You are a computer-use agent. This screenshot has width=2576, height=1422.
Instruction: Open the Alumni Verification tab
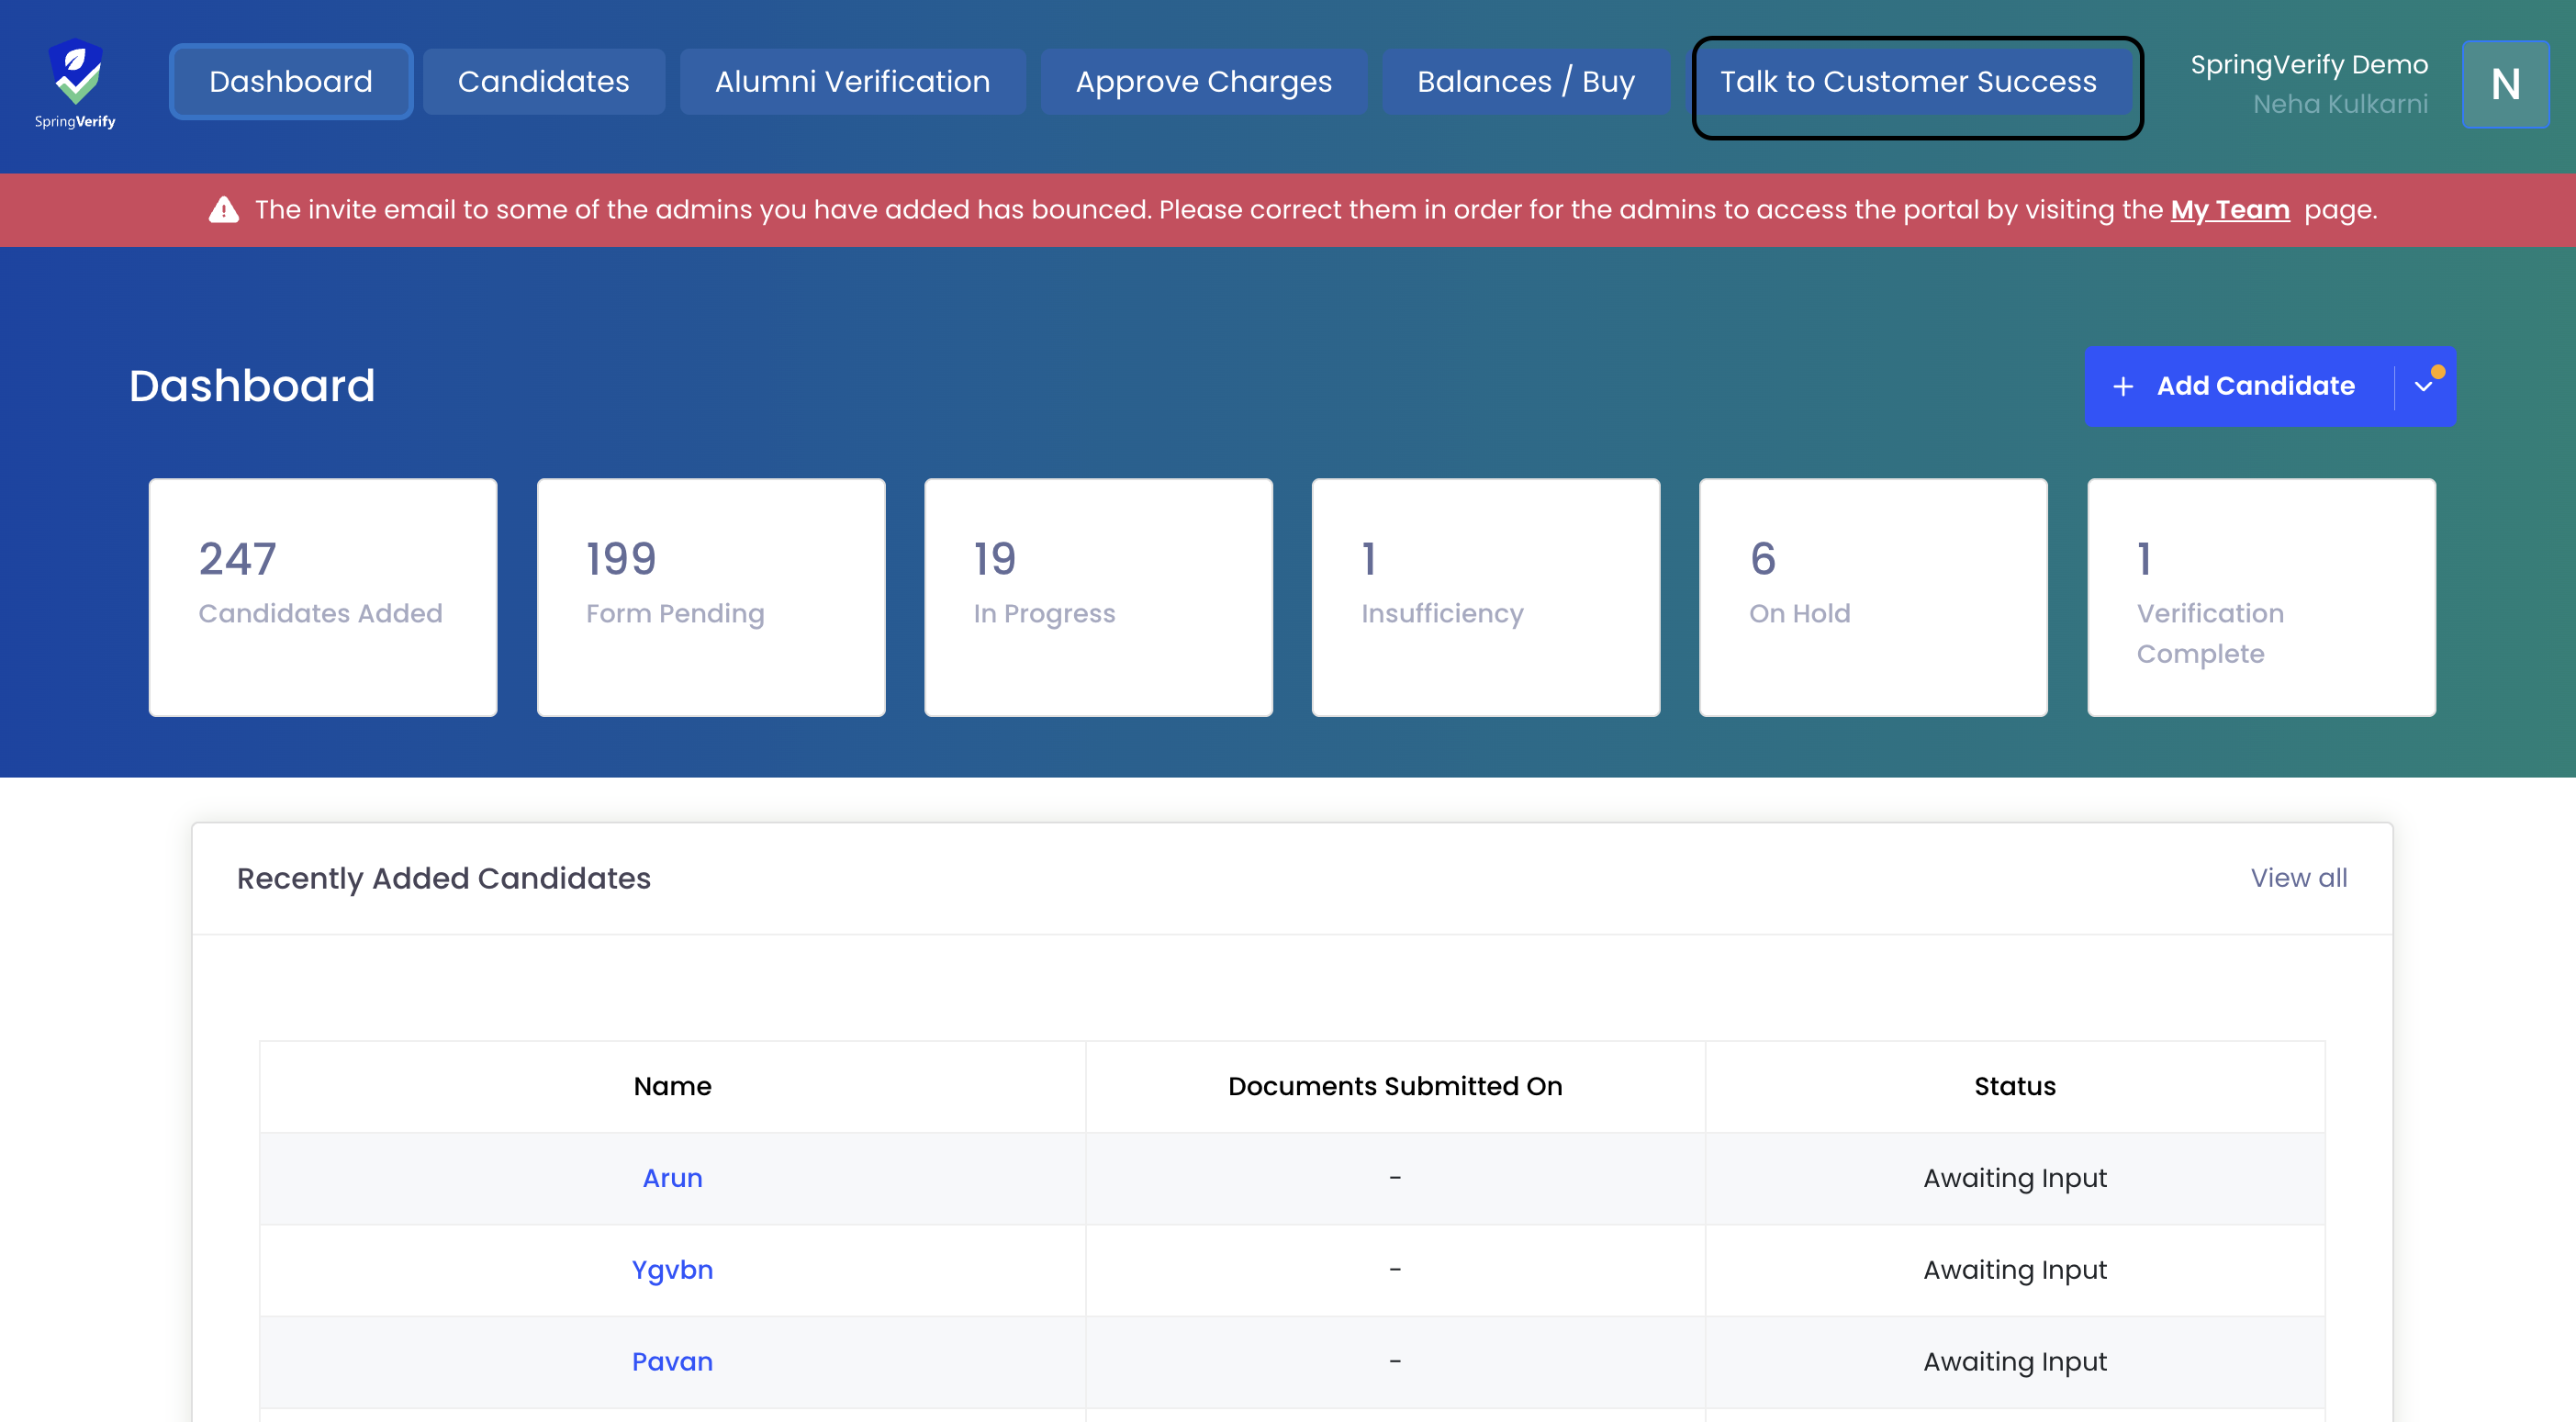[x=852, y=82]
